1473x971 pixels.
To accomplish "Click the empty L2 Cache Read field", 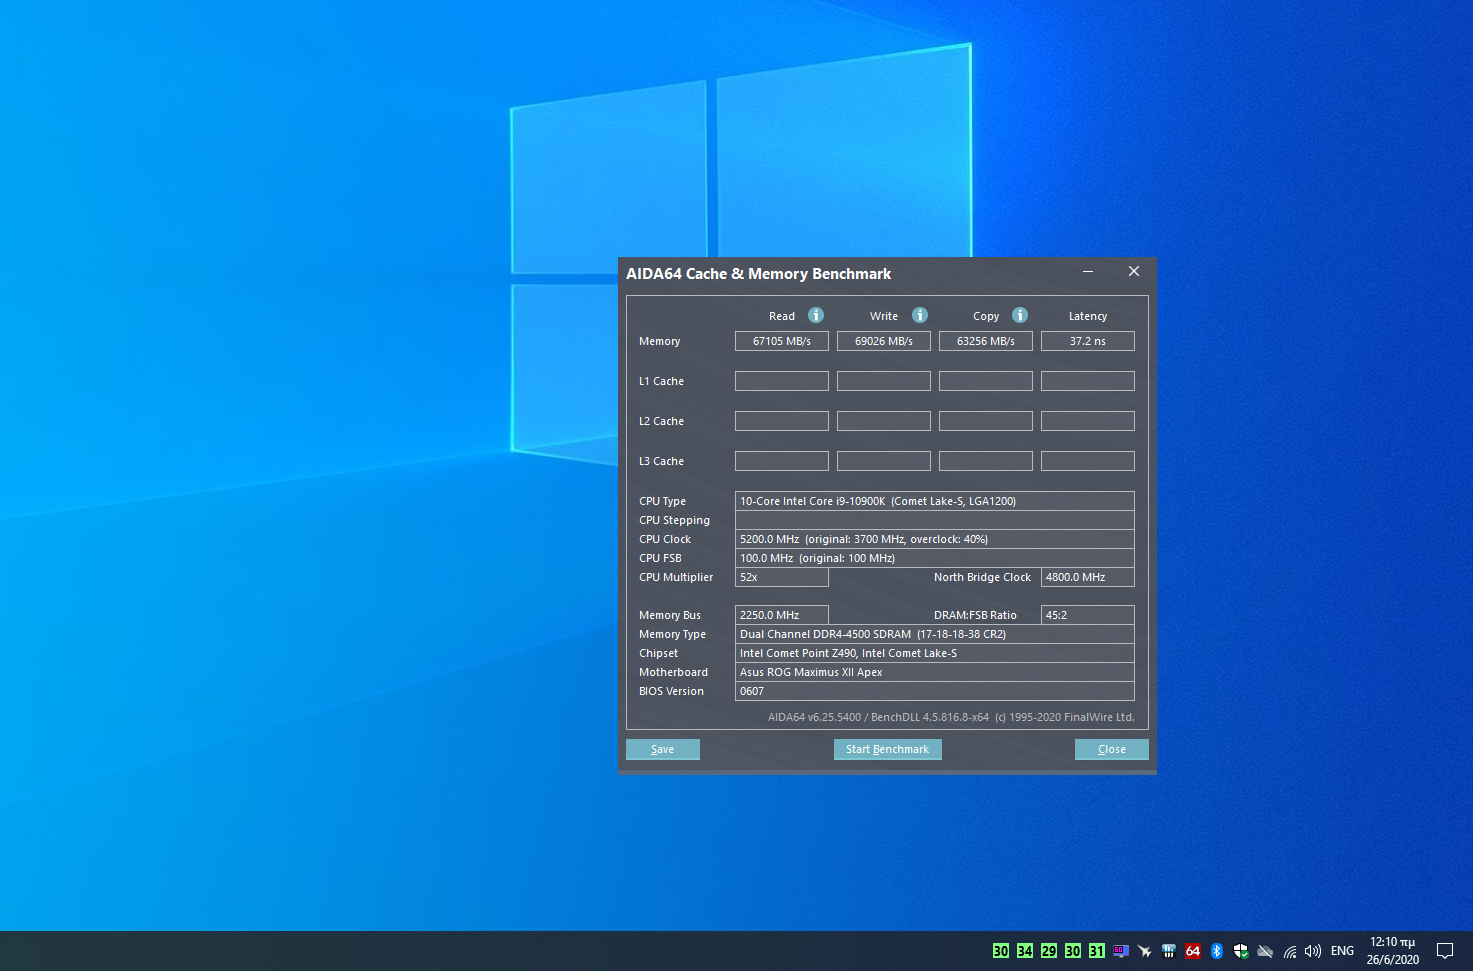I will click(782, 421).
